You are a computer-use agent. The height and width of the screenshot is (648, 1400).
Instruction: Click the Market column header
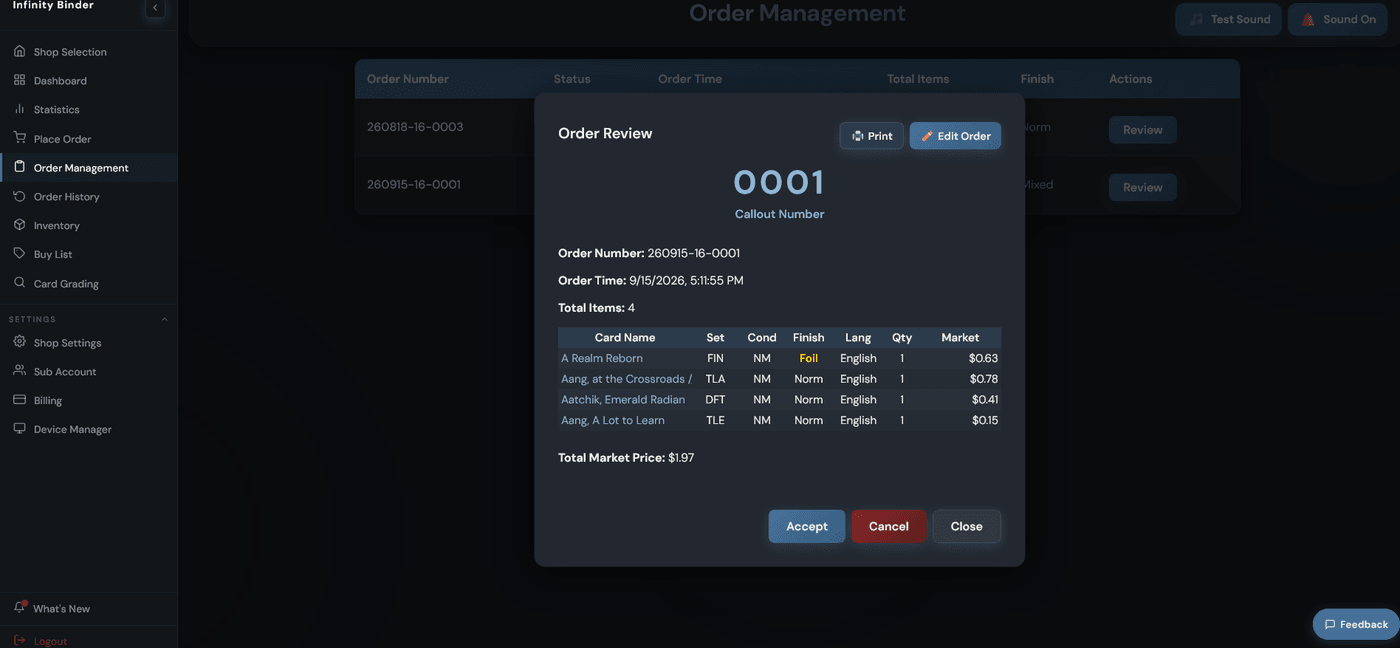[x=960, y=337]
